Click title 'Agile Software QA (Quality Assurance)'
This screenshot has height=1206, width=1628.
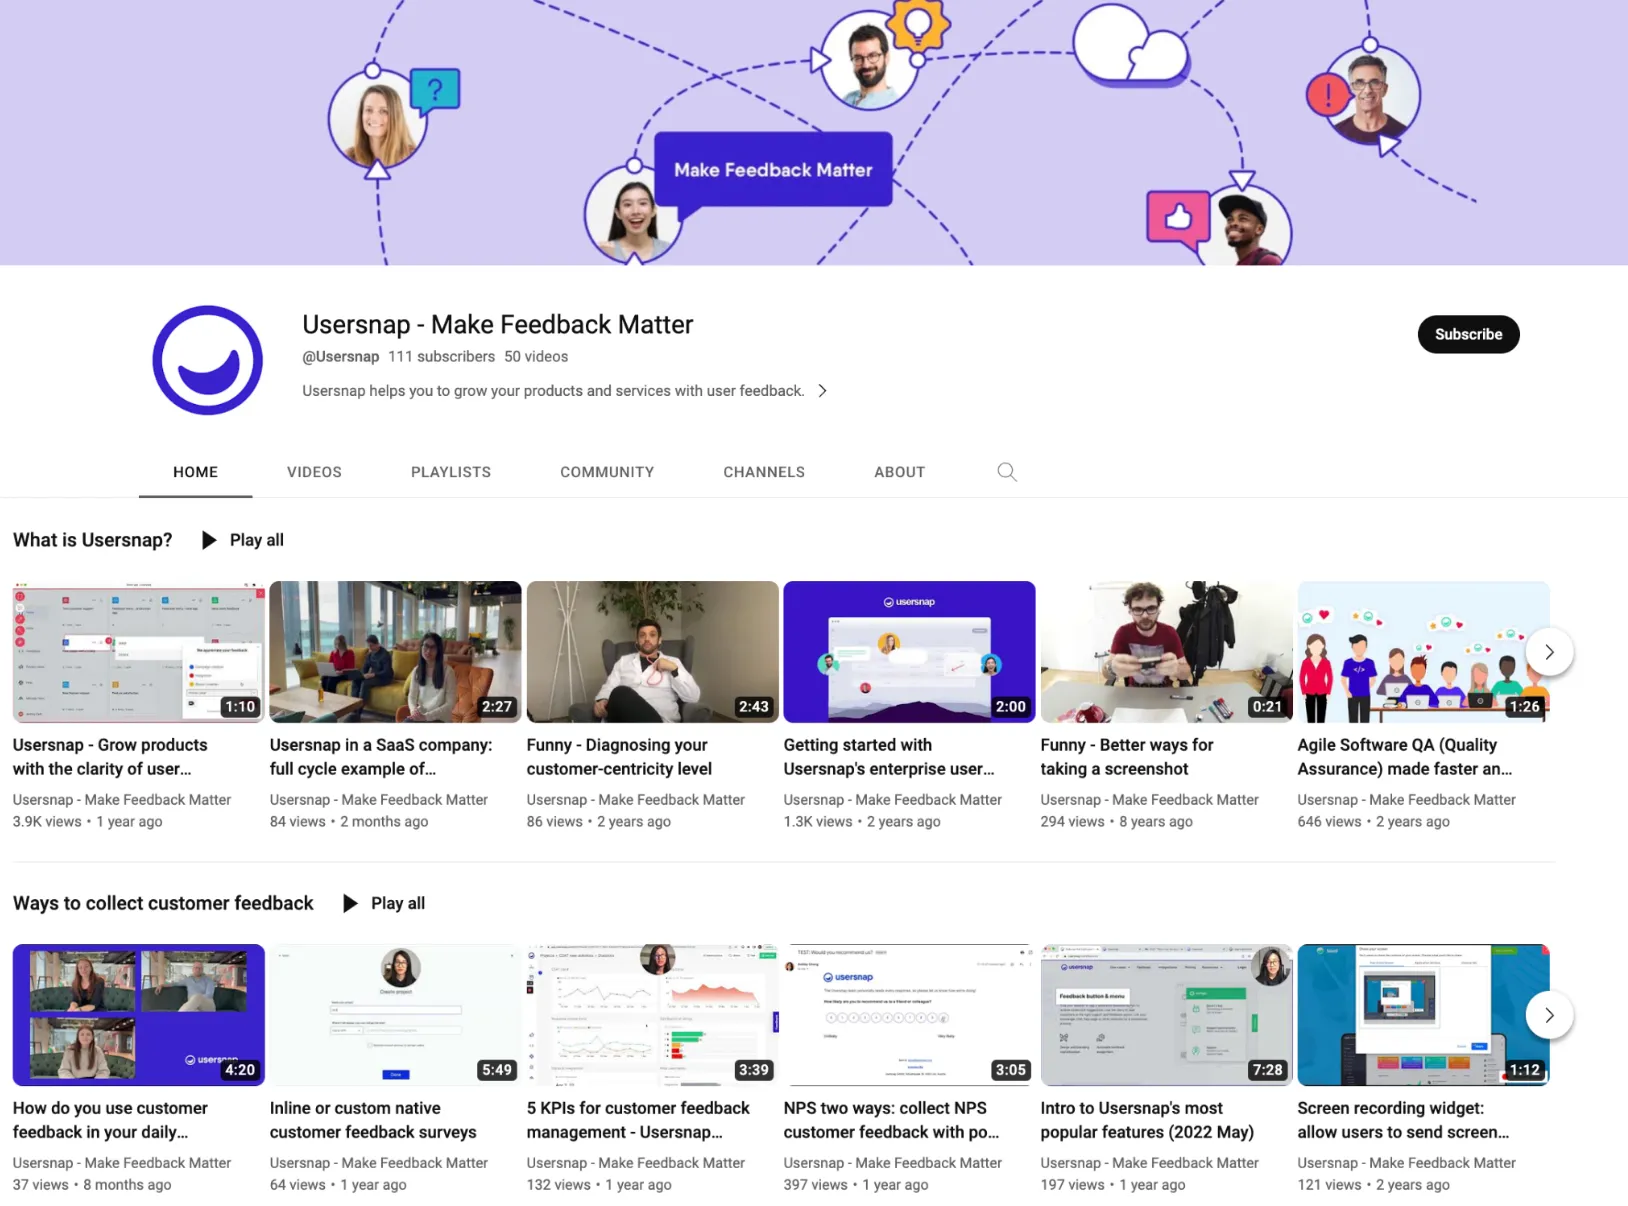pyautogui.click(x=1405, y=757)
